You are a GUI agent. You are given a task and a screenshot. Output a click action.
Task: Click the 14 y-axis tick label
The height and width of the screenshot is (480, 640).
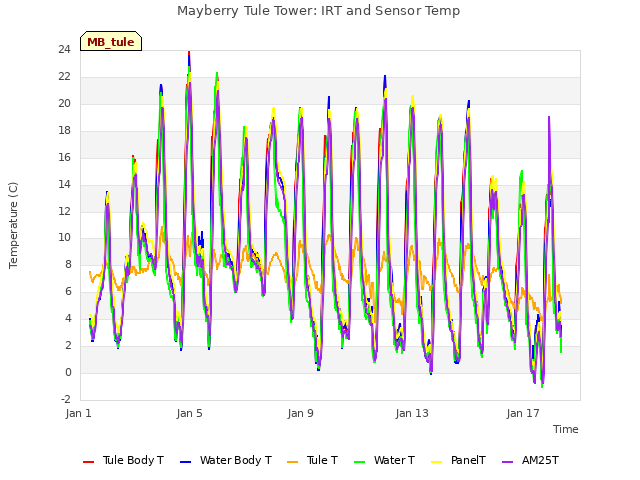pyautogui.click(x=64, y=184)
